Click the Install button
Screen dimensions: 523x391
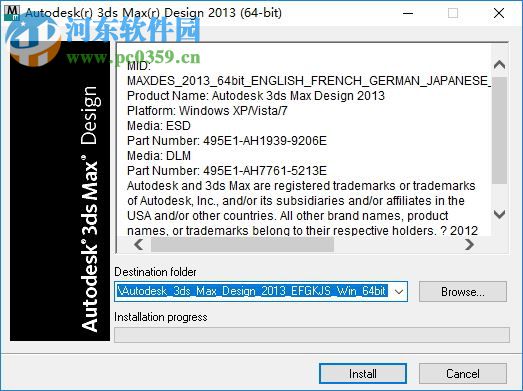tap(363, 373)
